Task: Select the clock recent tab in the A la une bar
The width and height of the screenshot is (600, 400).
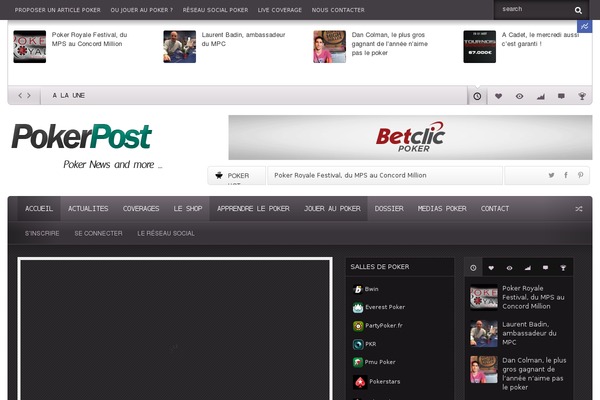Action: tap(477, 96)
